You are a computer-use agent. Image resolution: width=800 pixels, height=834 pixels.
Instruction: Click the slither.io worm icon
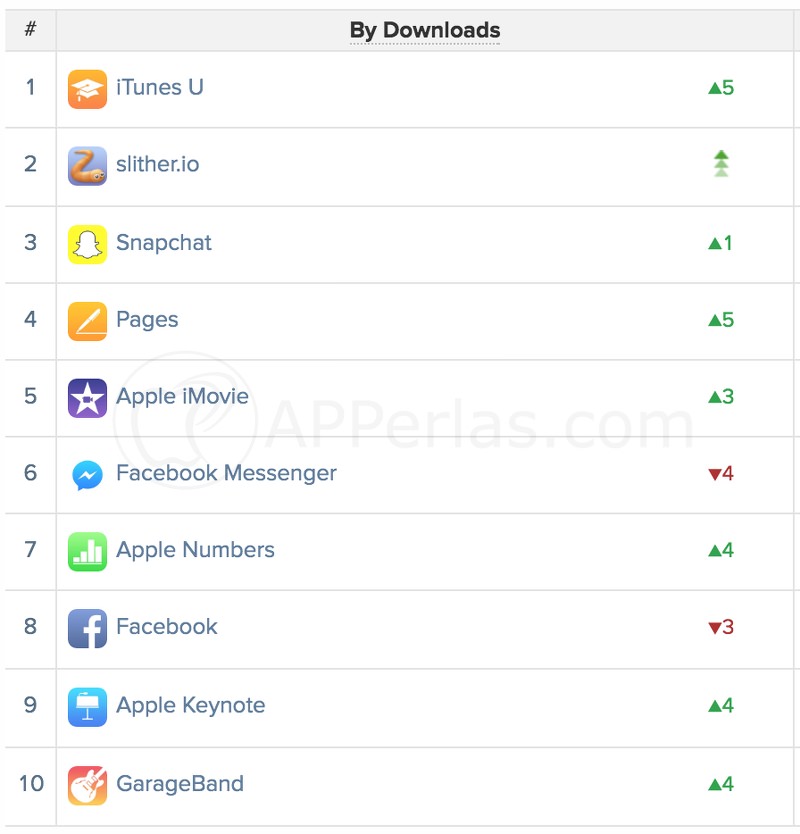(x=87, y=166)
